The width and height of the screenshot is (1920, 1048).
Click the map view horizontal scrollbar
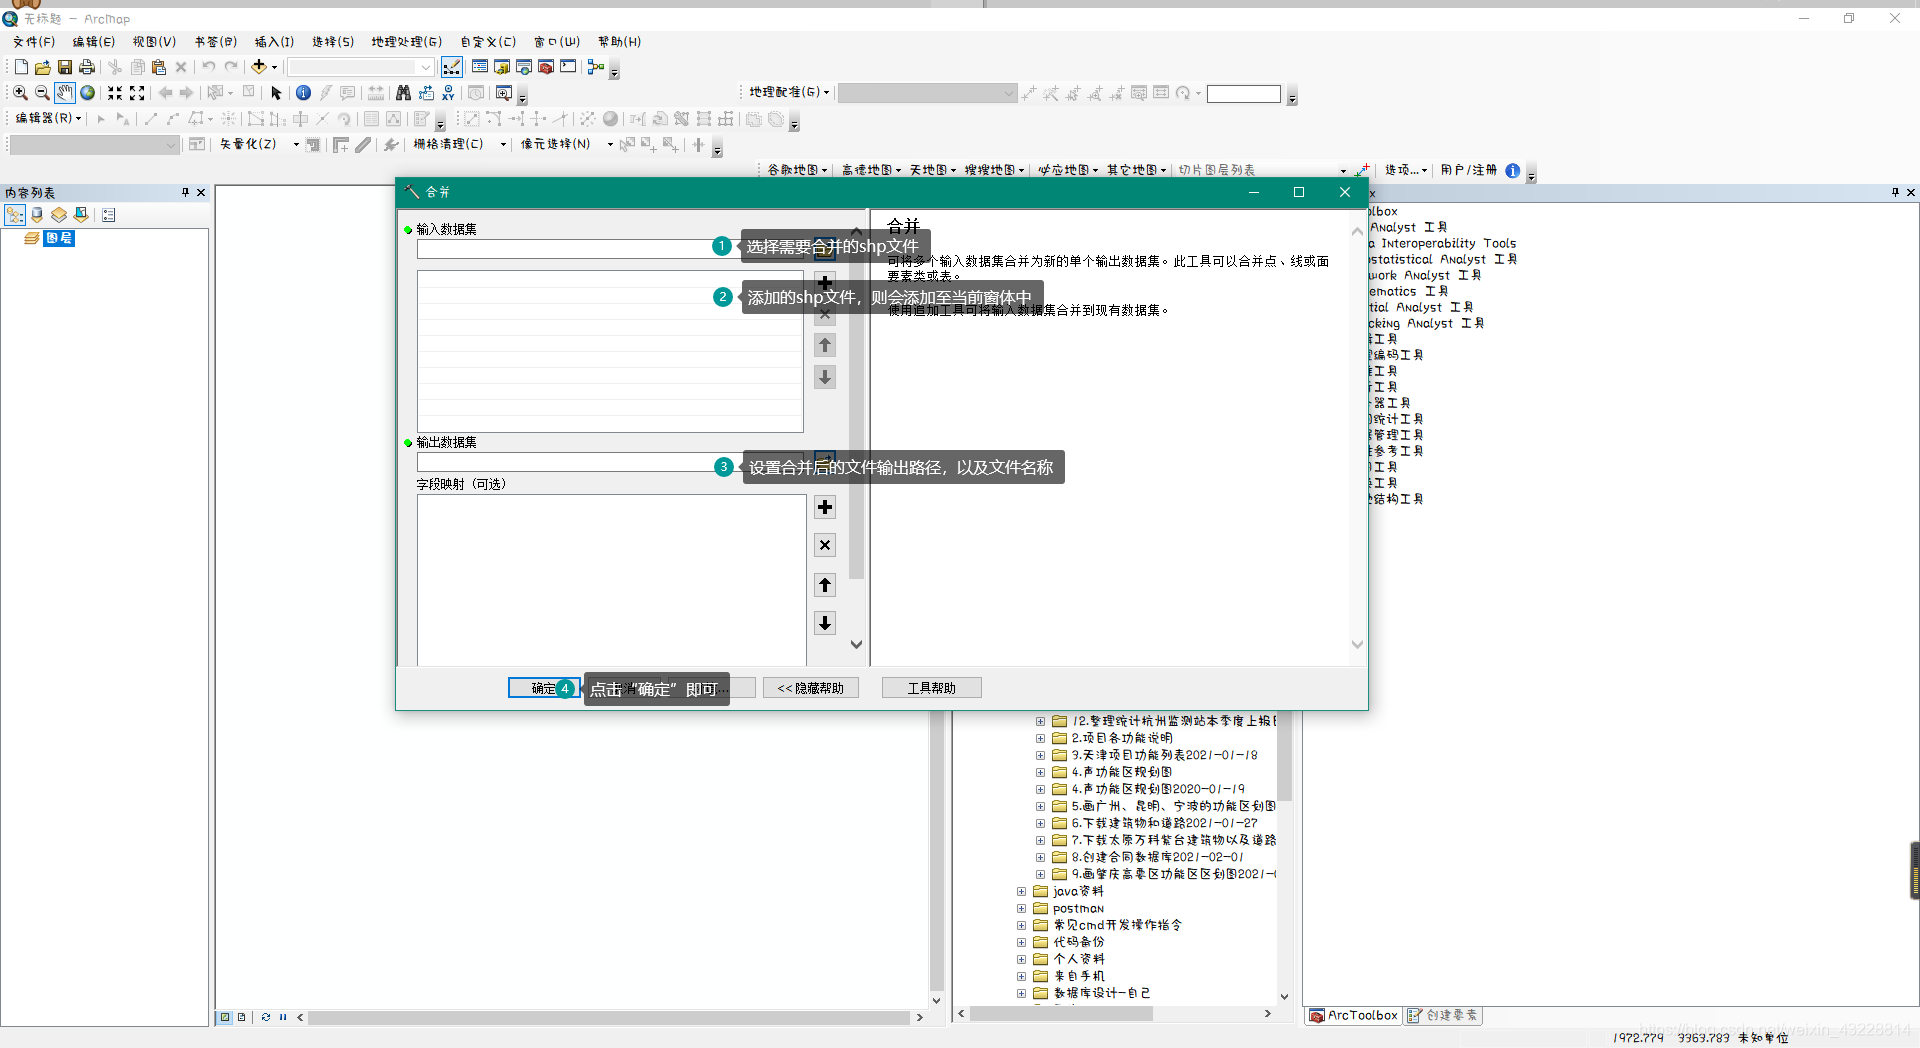click(609, 1017)
